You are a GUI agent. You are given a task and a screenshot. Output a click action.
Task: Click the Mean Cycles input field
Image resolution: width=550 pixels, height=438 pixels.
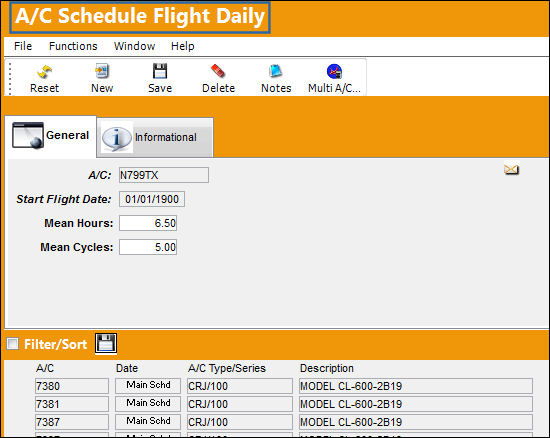(148, 247)
